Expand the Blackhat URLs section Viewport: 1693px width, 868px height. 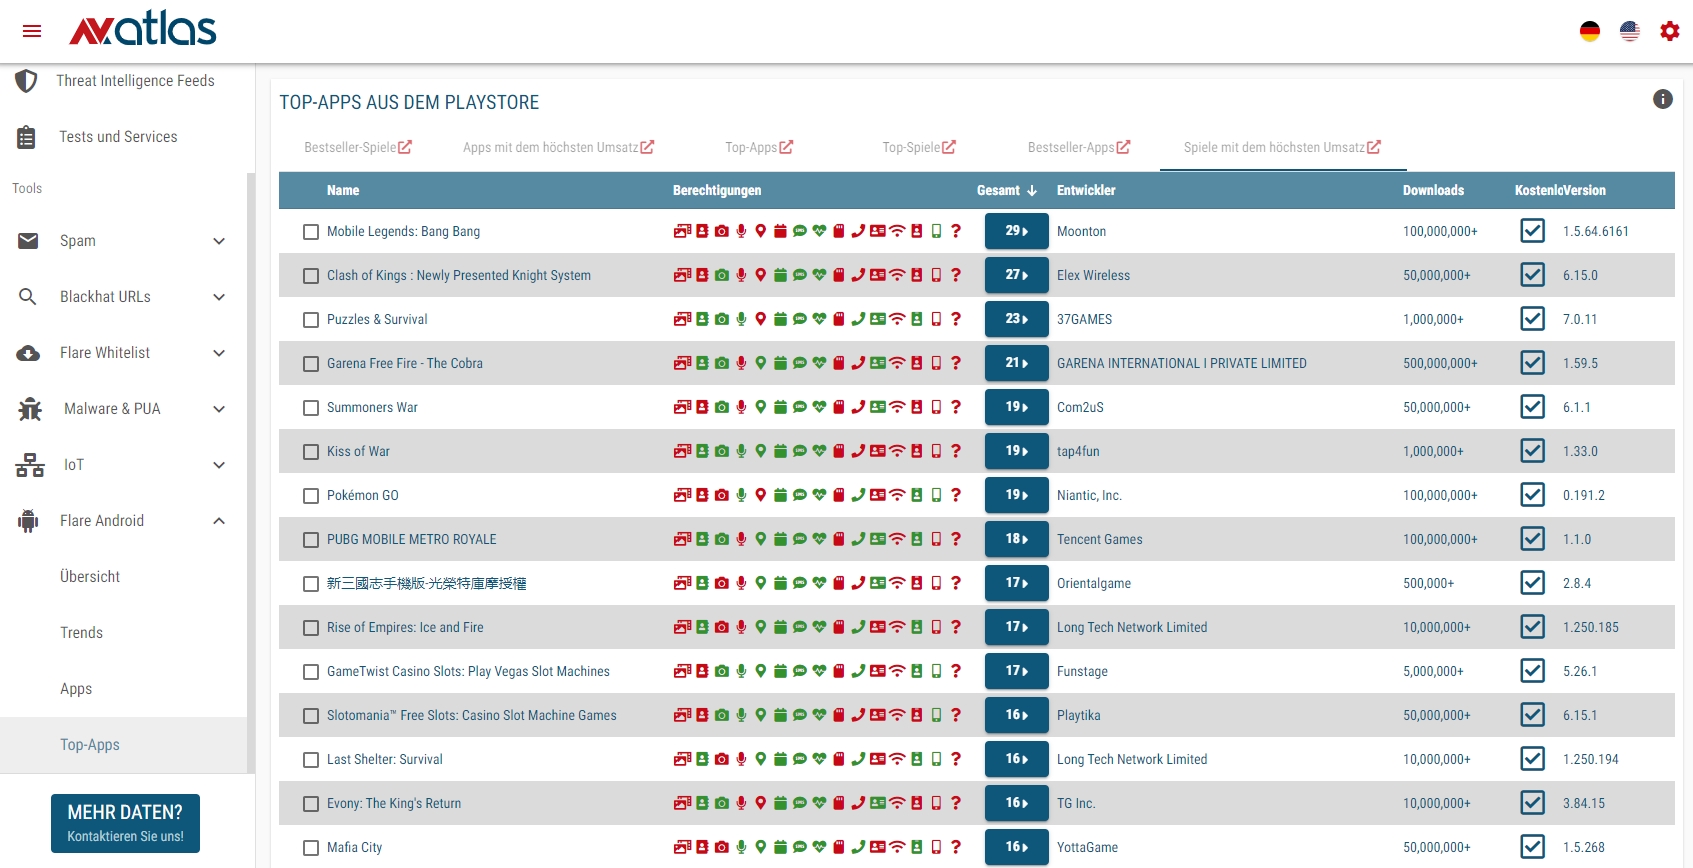tap(219, 297)
